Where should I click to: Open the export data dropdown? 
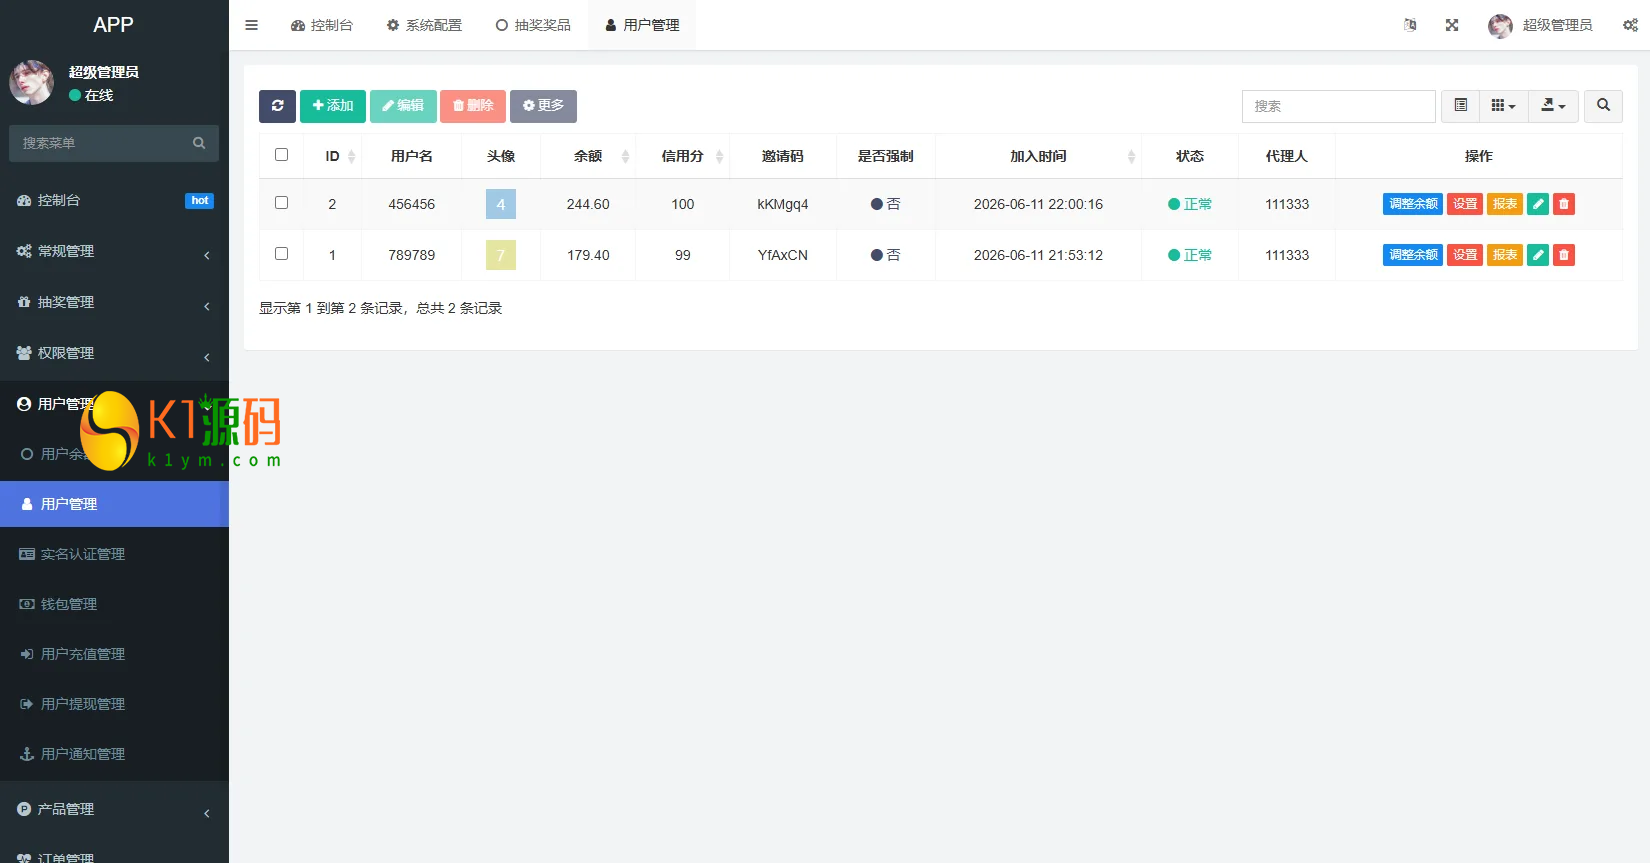pos(1553,106)
